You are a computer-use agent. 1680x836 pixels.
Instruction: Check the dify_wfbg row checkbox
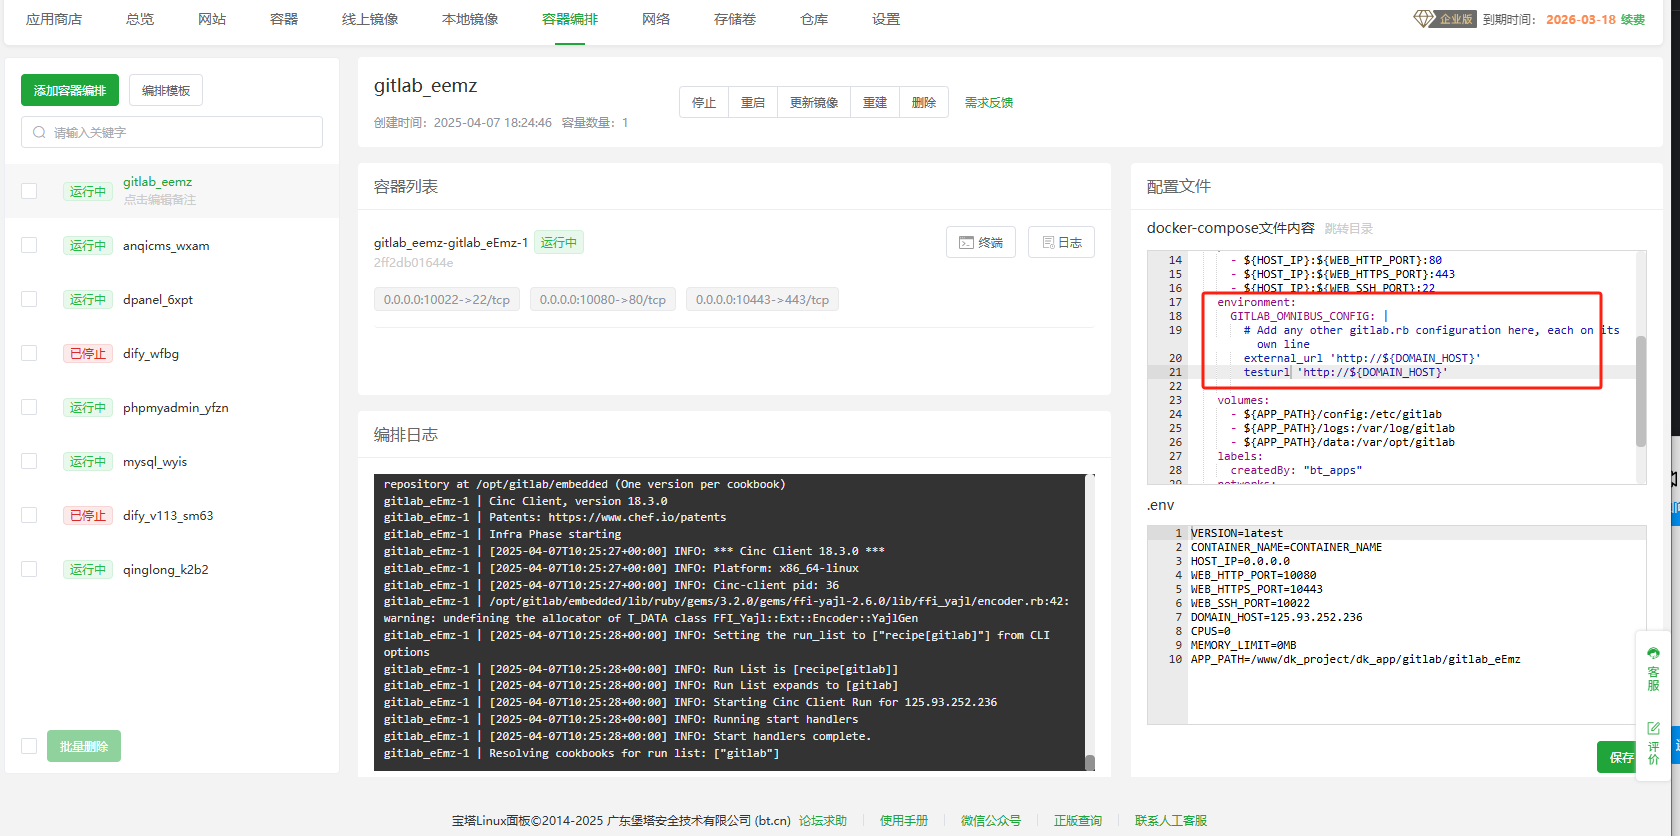click(x=29, y=353)
